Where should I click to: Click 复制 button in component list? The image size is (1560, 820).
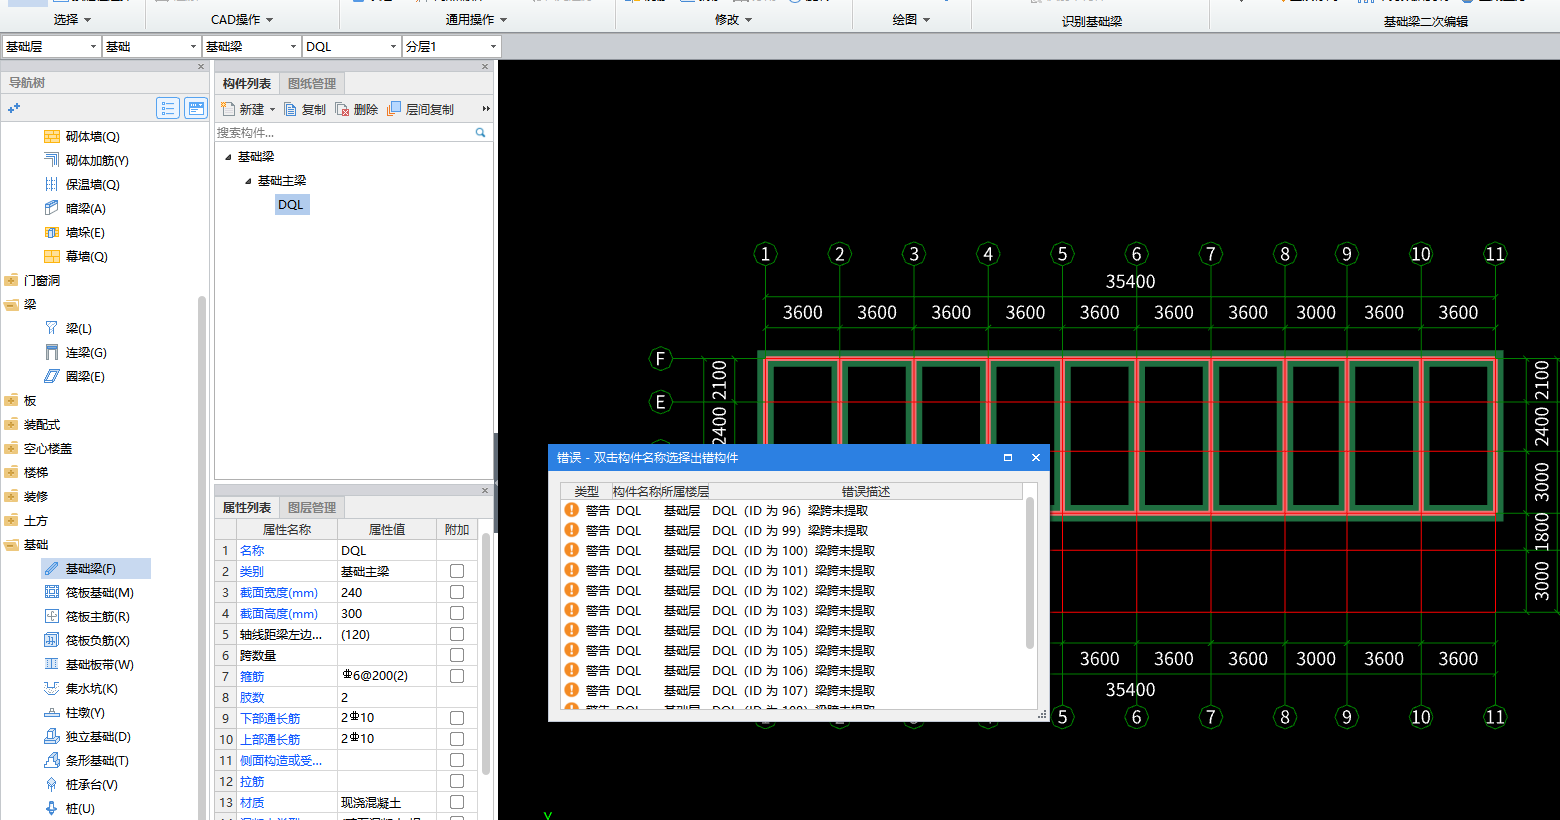coord(305,109)
